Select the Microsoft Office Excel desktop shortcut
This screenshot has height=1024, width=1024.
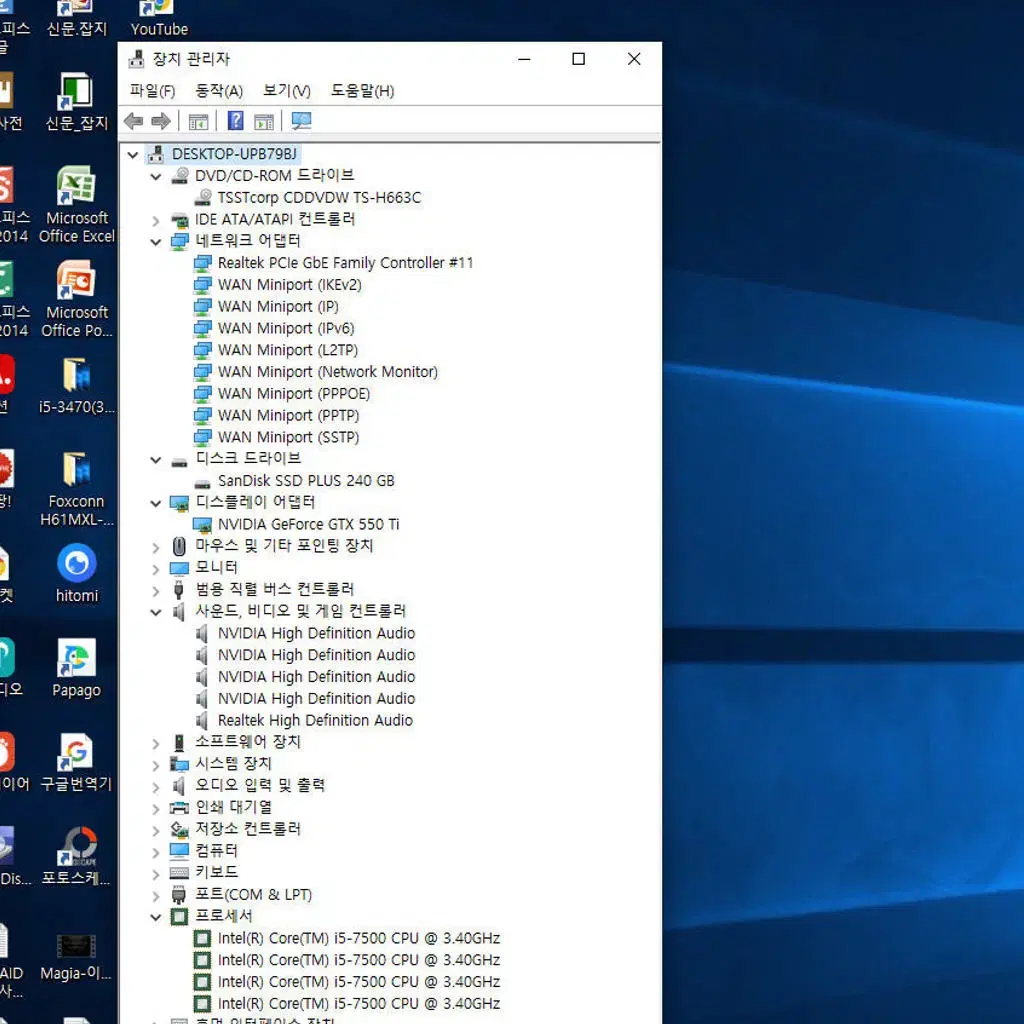76,204
